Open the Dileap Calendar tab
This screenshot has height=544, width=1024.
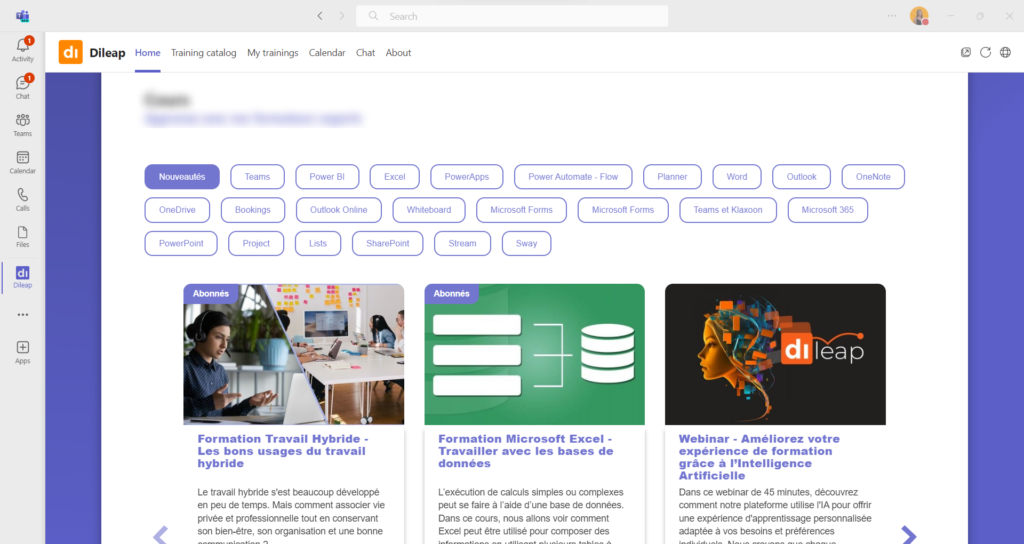coord(327,53)
